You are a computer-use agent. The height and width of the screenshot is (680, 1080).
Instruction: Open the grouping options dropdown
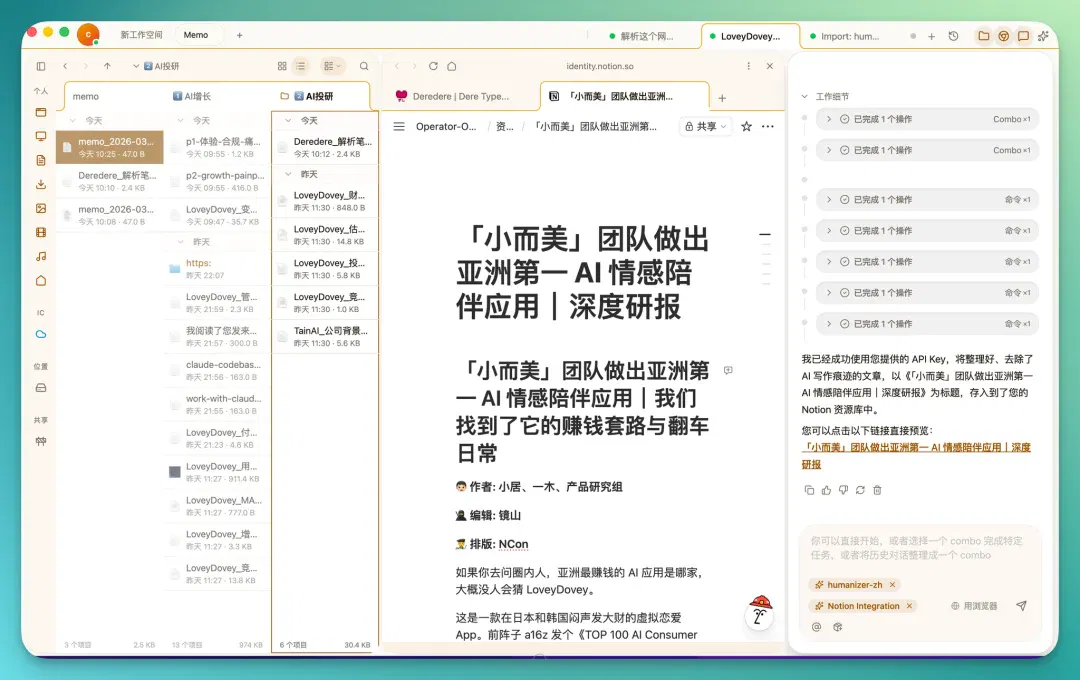332,66
